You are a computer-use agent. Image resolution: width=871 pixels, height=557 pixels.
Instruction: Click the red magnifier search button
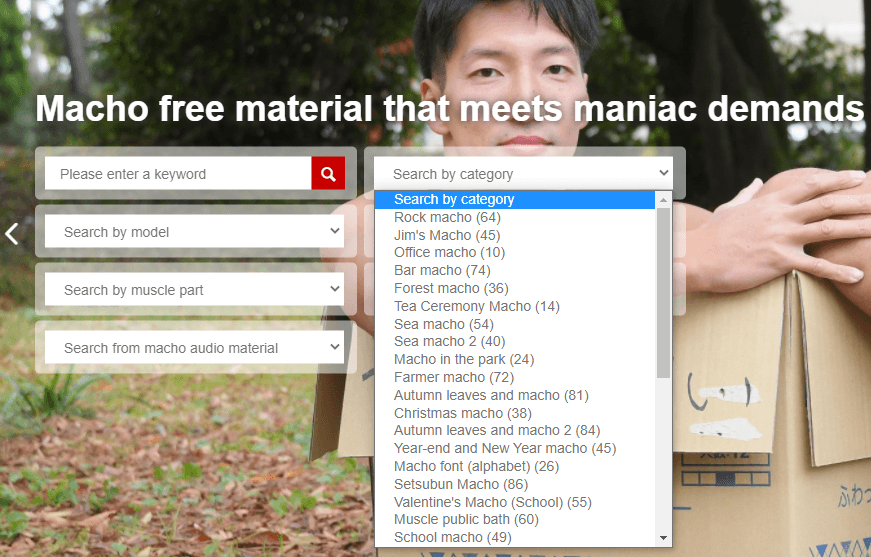(x=328, y=173)
